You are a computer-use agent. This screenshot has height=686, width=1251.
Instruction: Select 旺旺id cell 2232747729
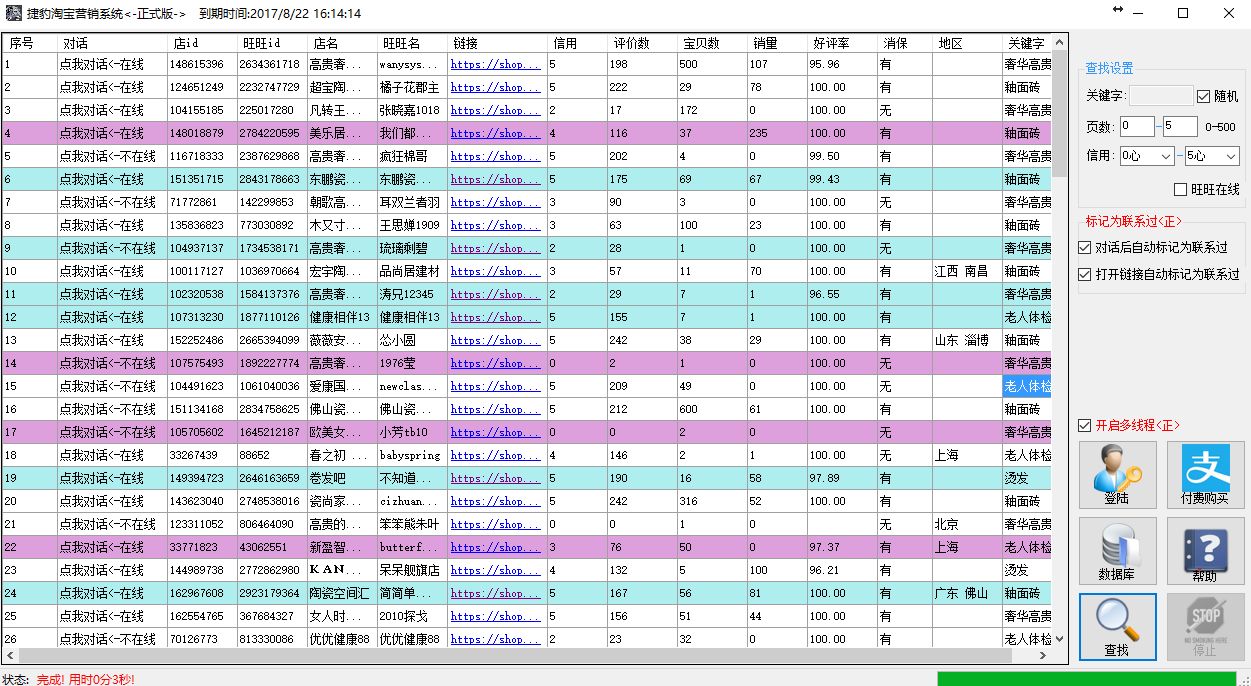pyautogui.click(x=272, y=87)
